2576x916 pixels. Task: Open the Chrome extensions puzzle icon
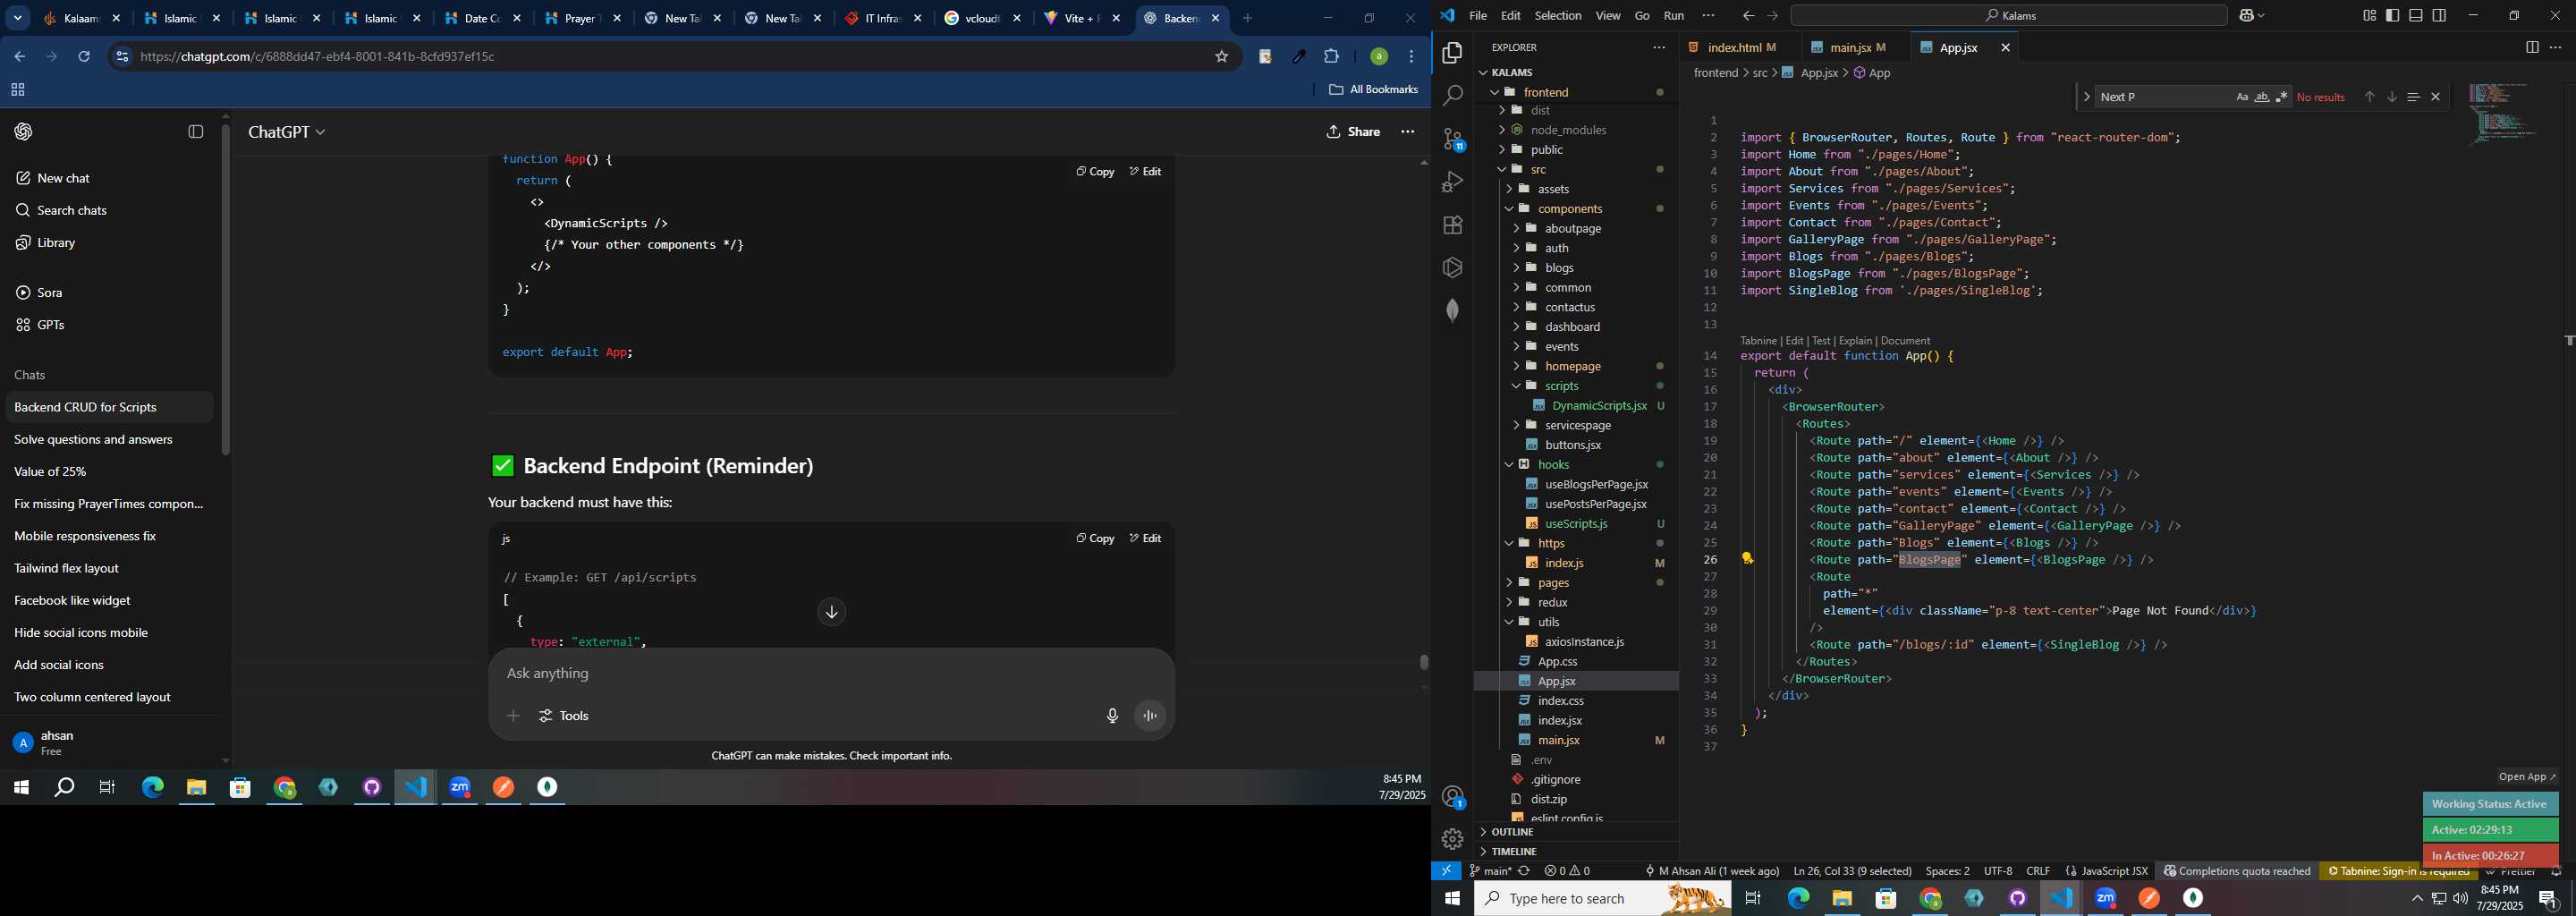(1331, 57)
